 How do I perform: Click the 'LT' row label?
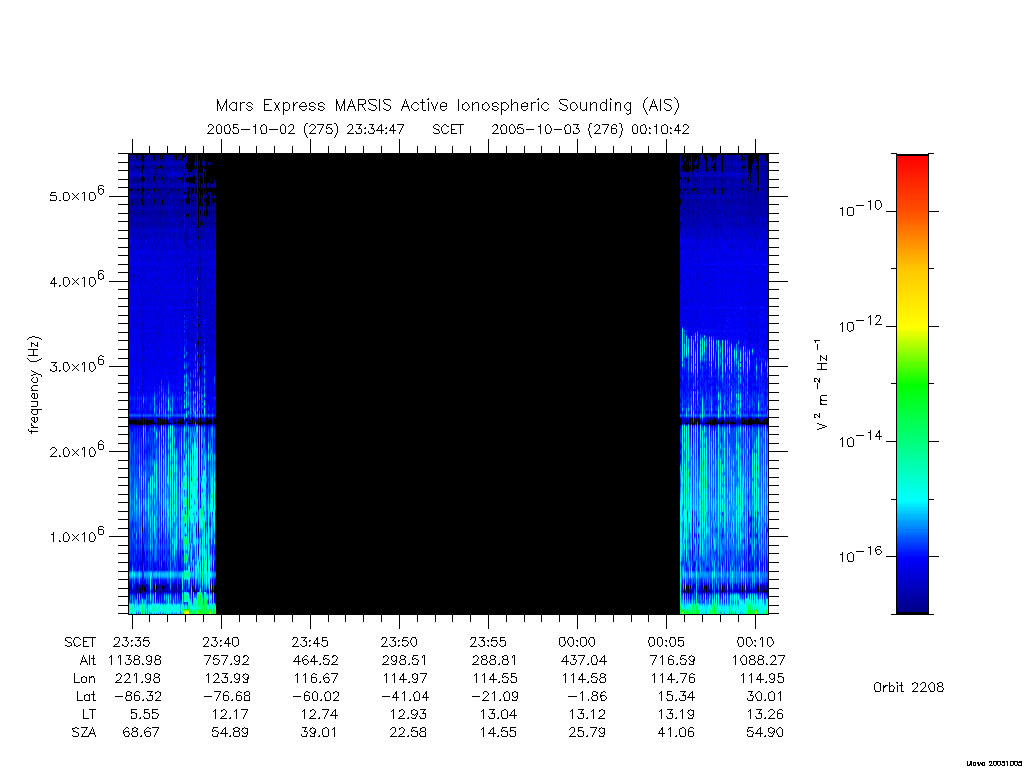[89, 714]
